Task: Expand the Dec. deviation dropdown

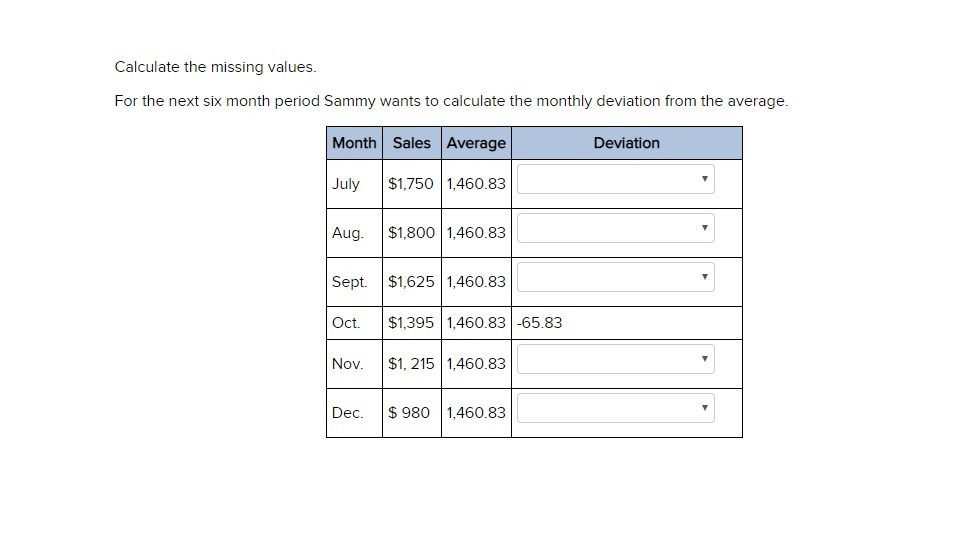Action: point(615,408)
